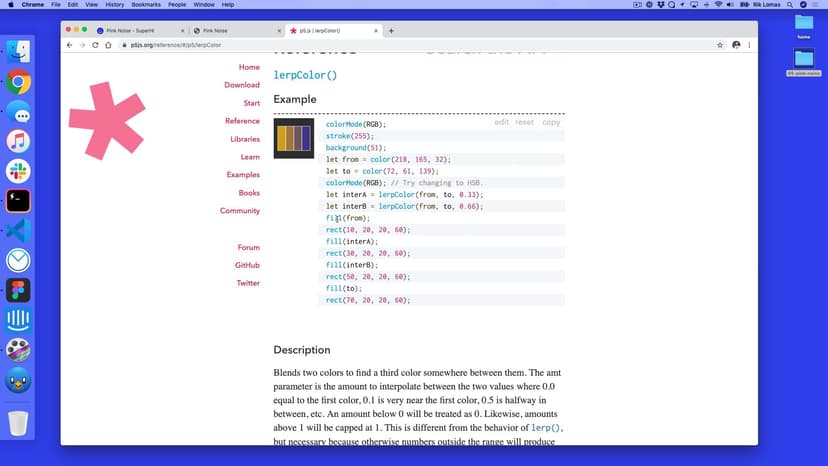The height and width of the screenshot is (466, 828).
Task: Open Slack from the dock
Action: [x=18, y=171]
